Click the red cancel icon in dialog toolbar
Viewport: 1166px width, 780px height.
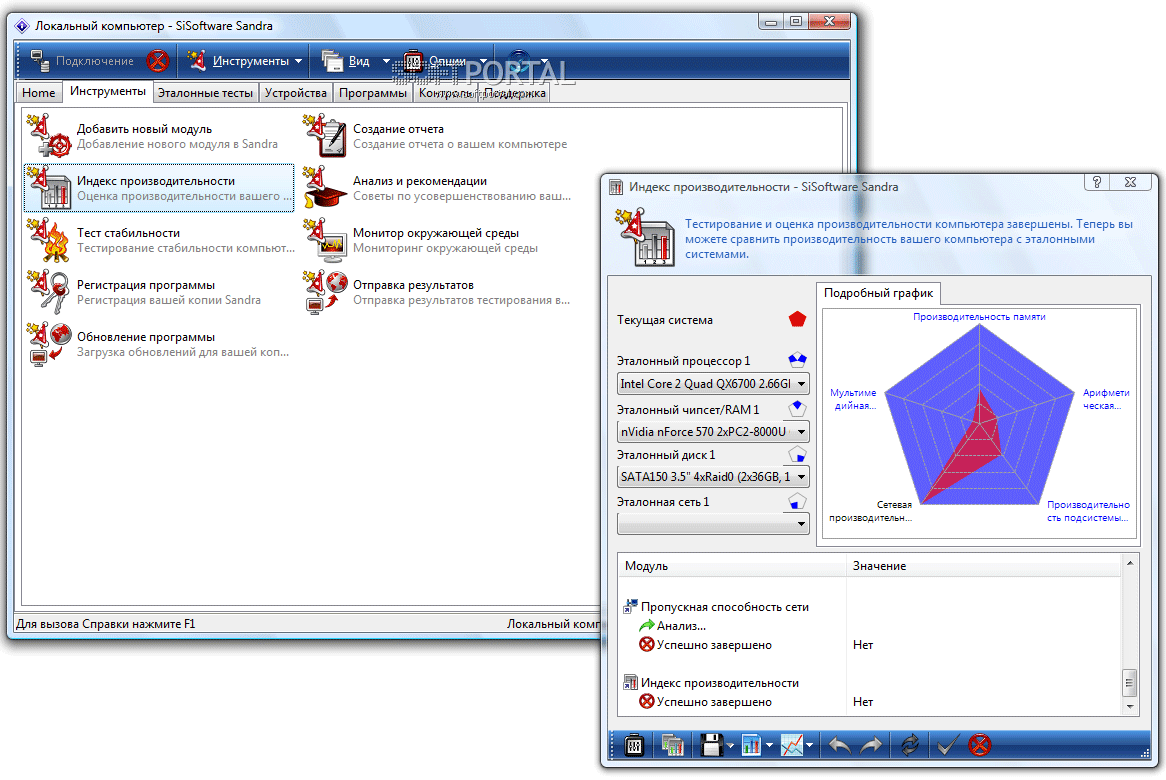[x=980, y=744]
